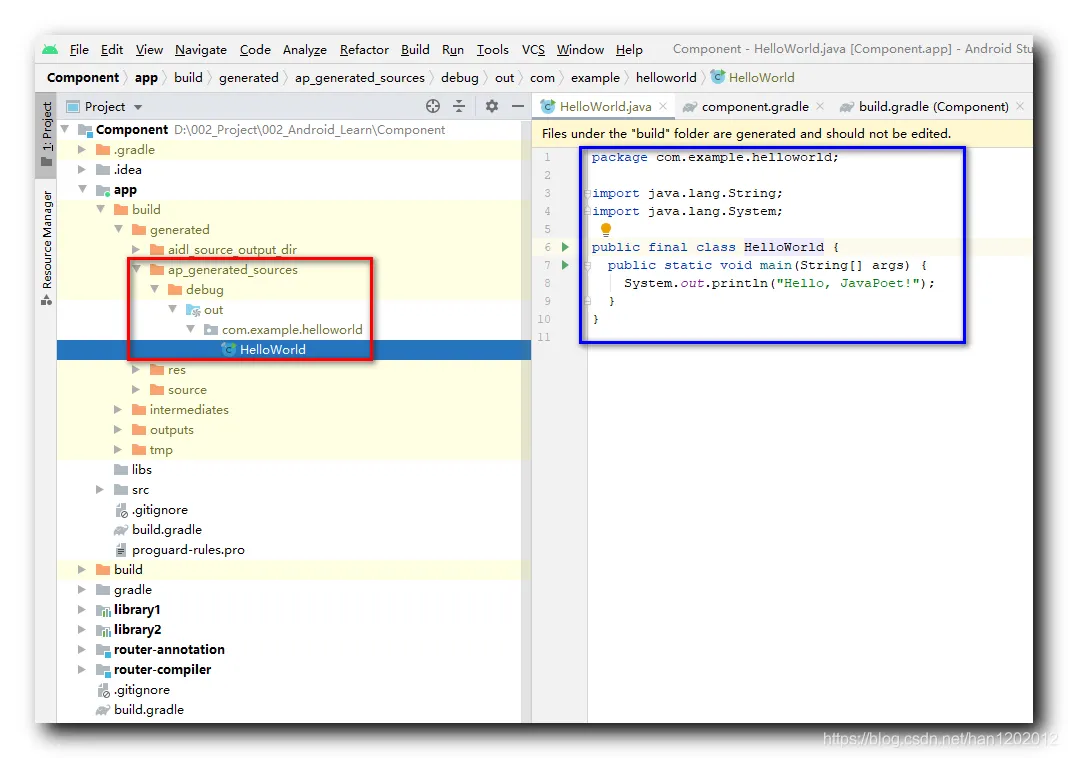Open the Tools menu
Viewport: 1068px width, 758px height.
[492, 50]
